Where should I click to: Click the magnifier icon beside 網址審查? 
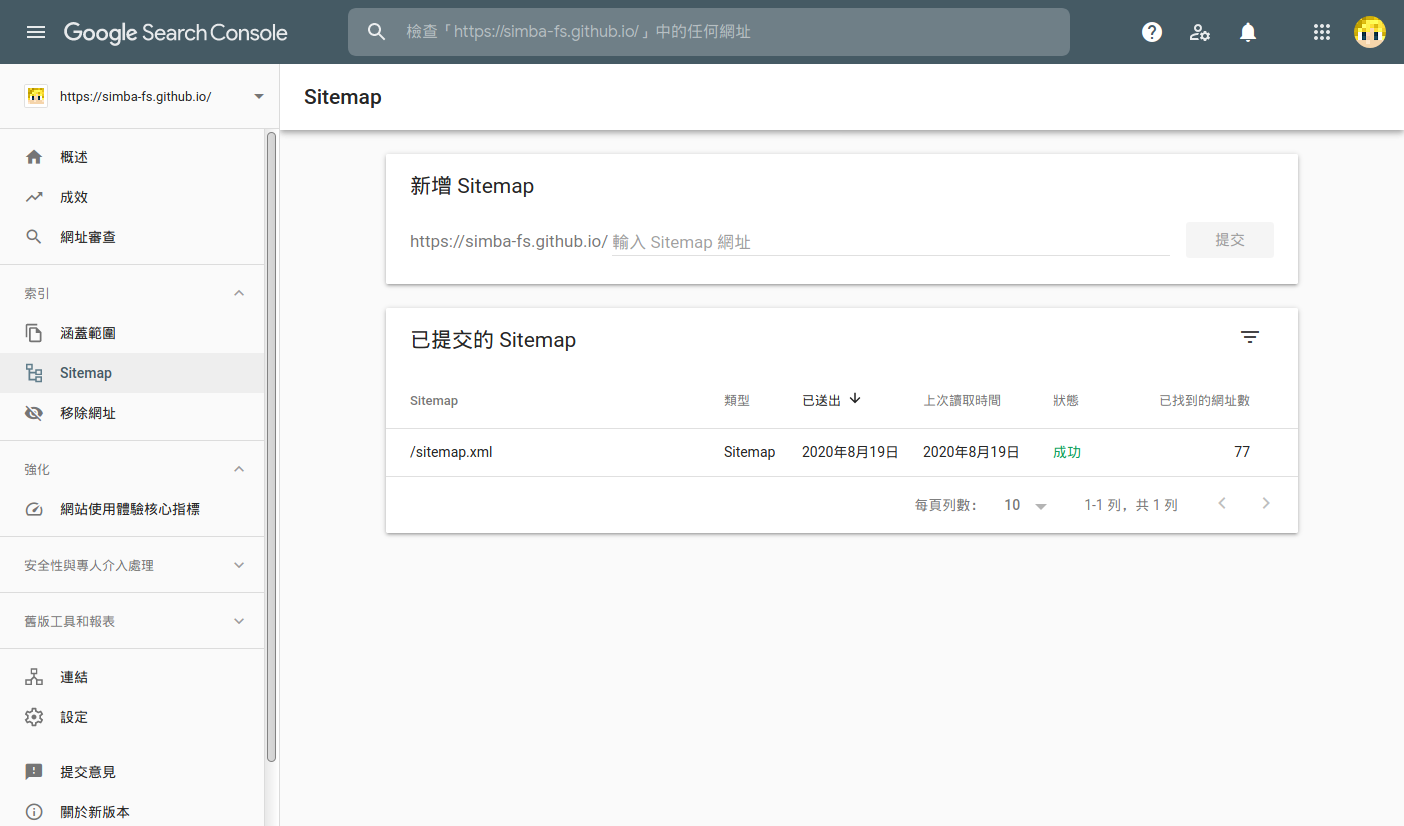34,237
